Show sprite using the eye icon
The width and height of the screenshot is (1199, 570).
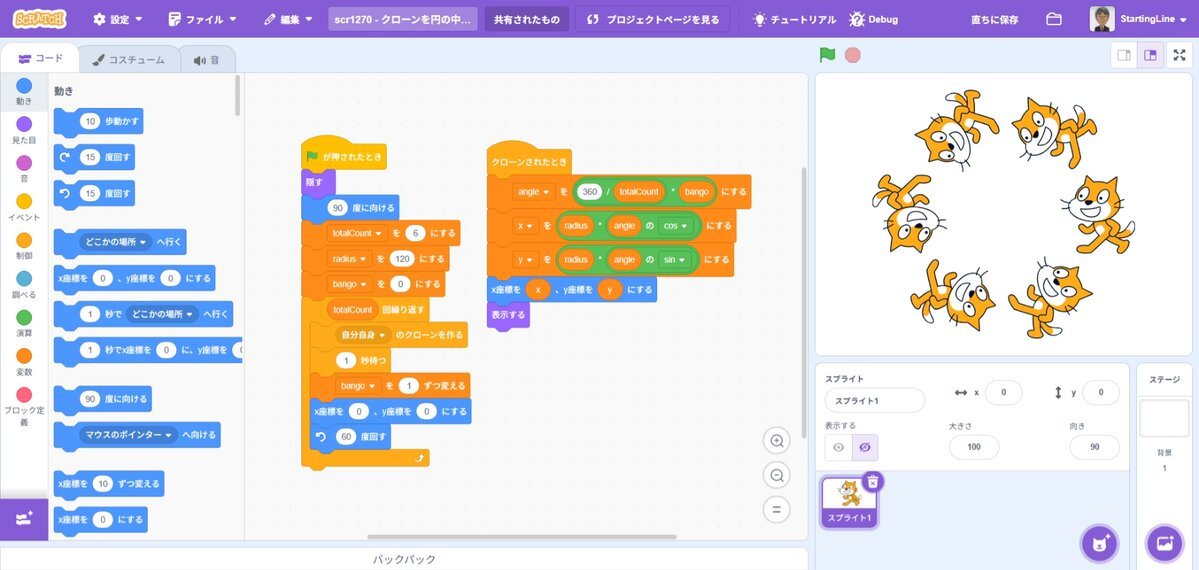(x=838, y=448)
